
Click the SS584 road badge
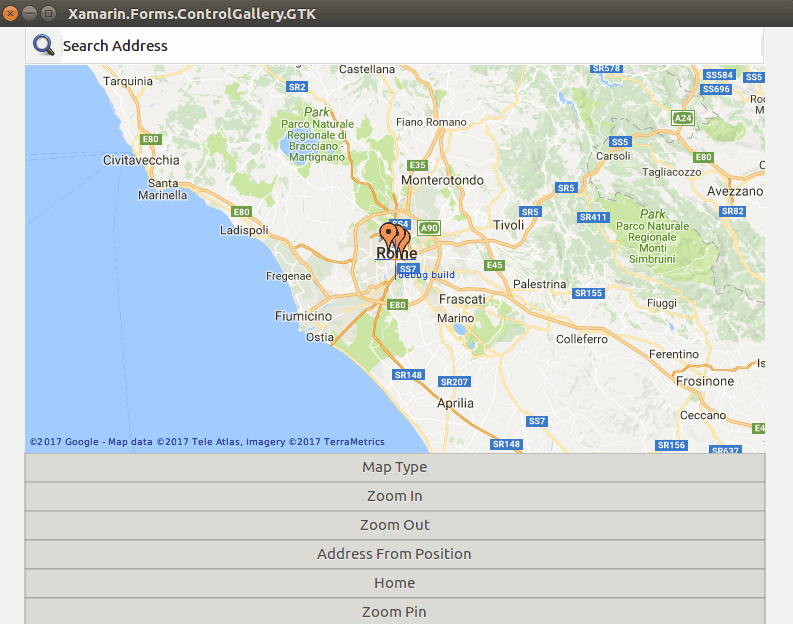coord(719,75)
